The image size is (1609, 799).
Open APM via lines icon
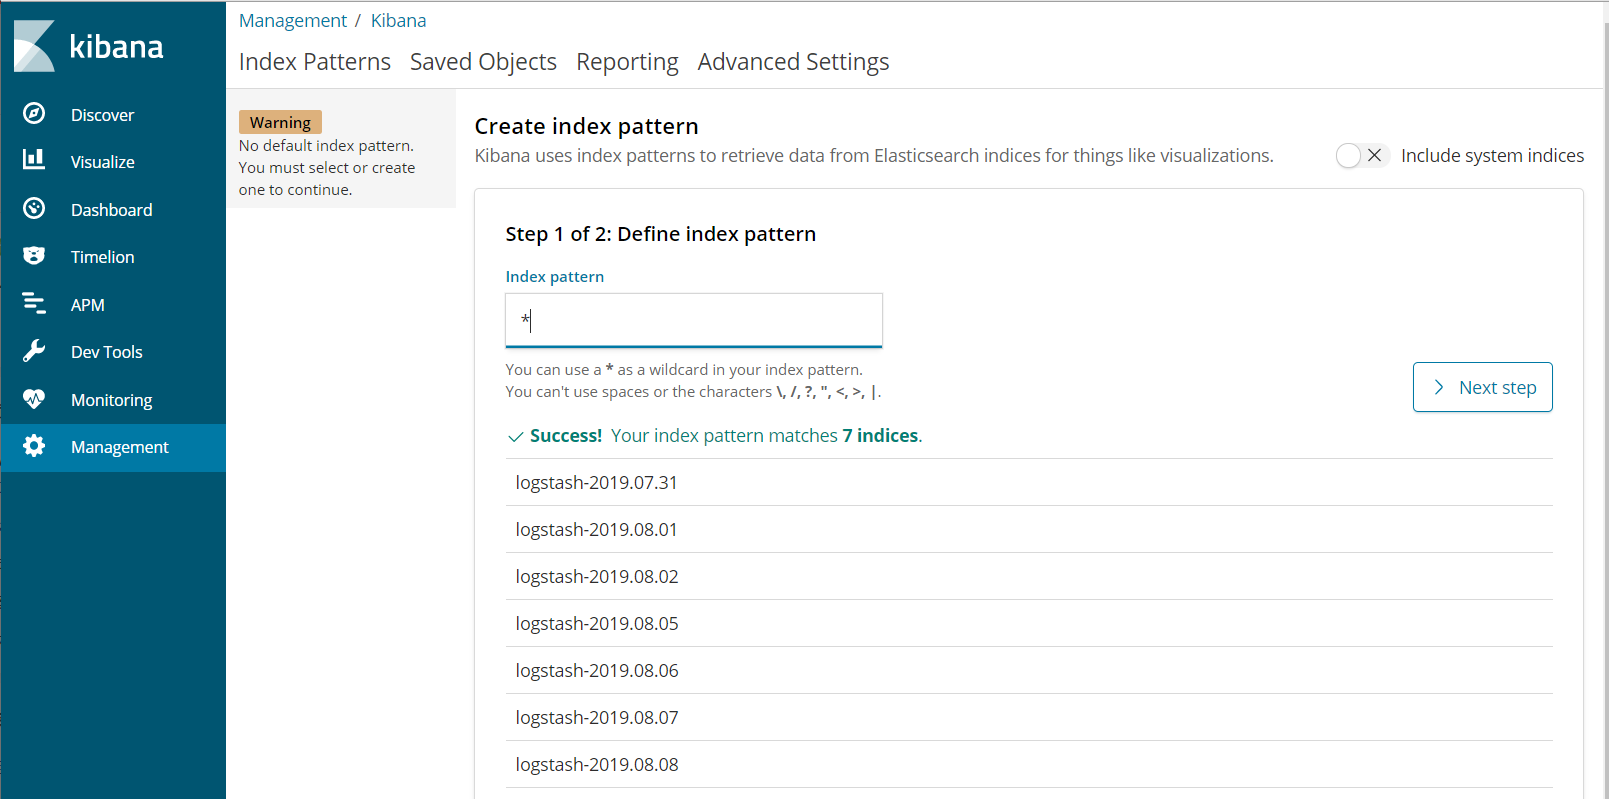point(34,303)
